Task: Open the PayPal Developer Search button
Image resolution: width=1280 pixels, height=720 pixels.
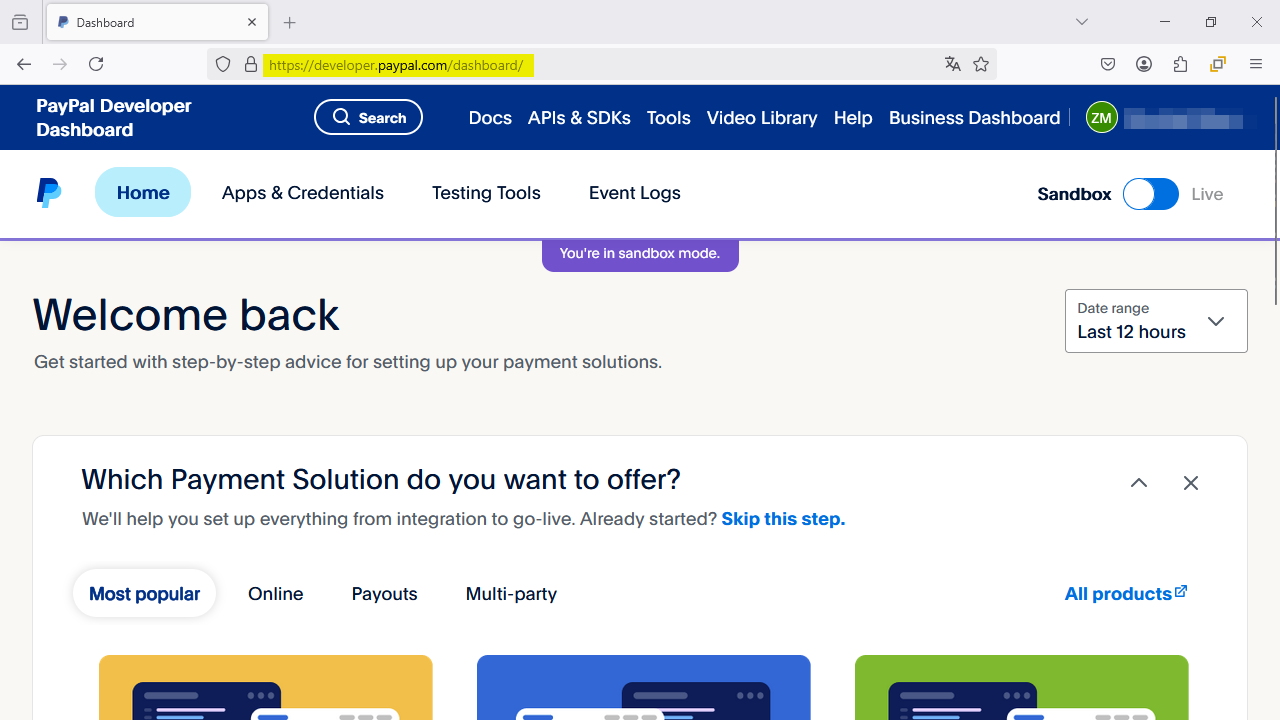Action: tap(368, 117)
